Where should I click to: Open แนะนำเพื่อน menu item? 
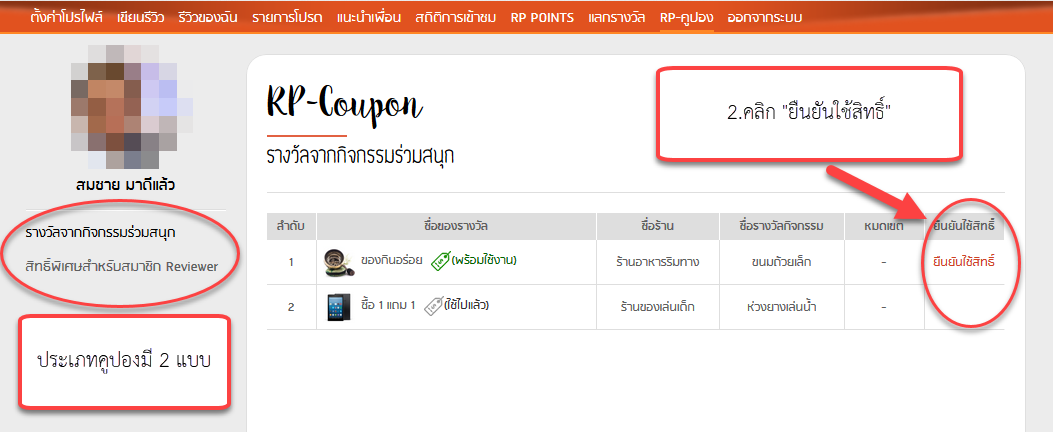click(x=369, y=17)
